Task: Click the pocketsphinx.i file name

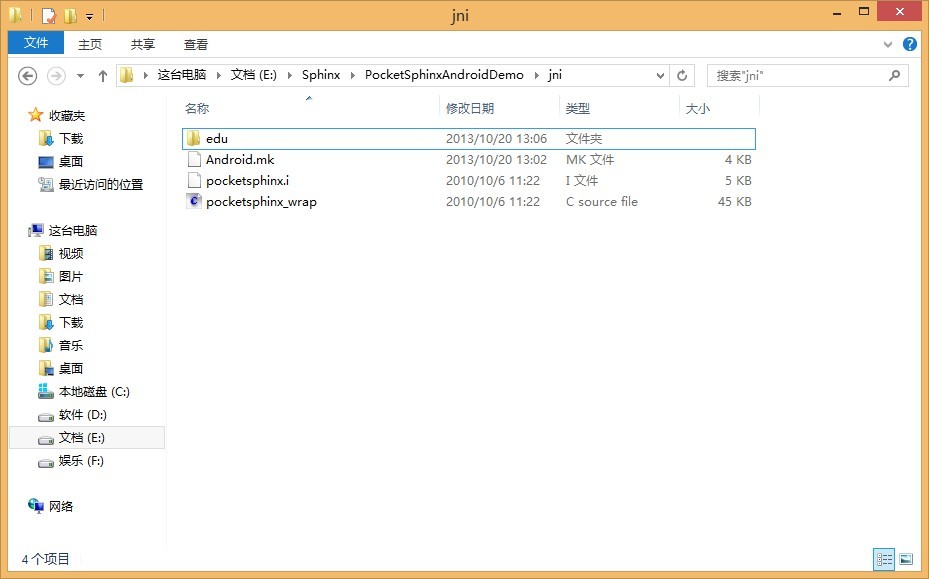Action: 248,181
